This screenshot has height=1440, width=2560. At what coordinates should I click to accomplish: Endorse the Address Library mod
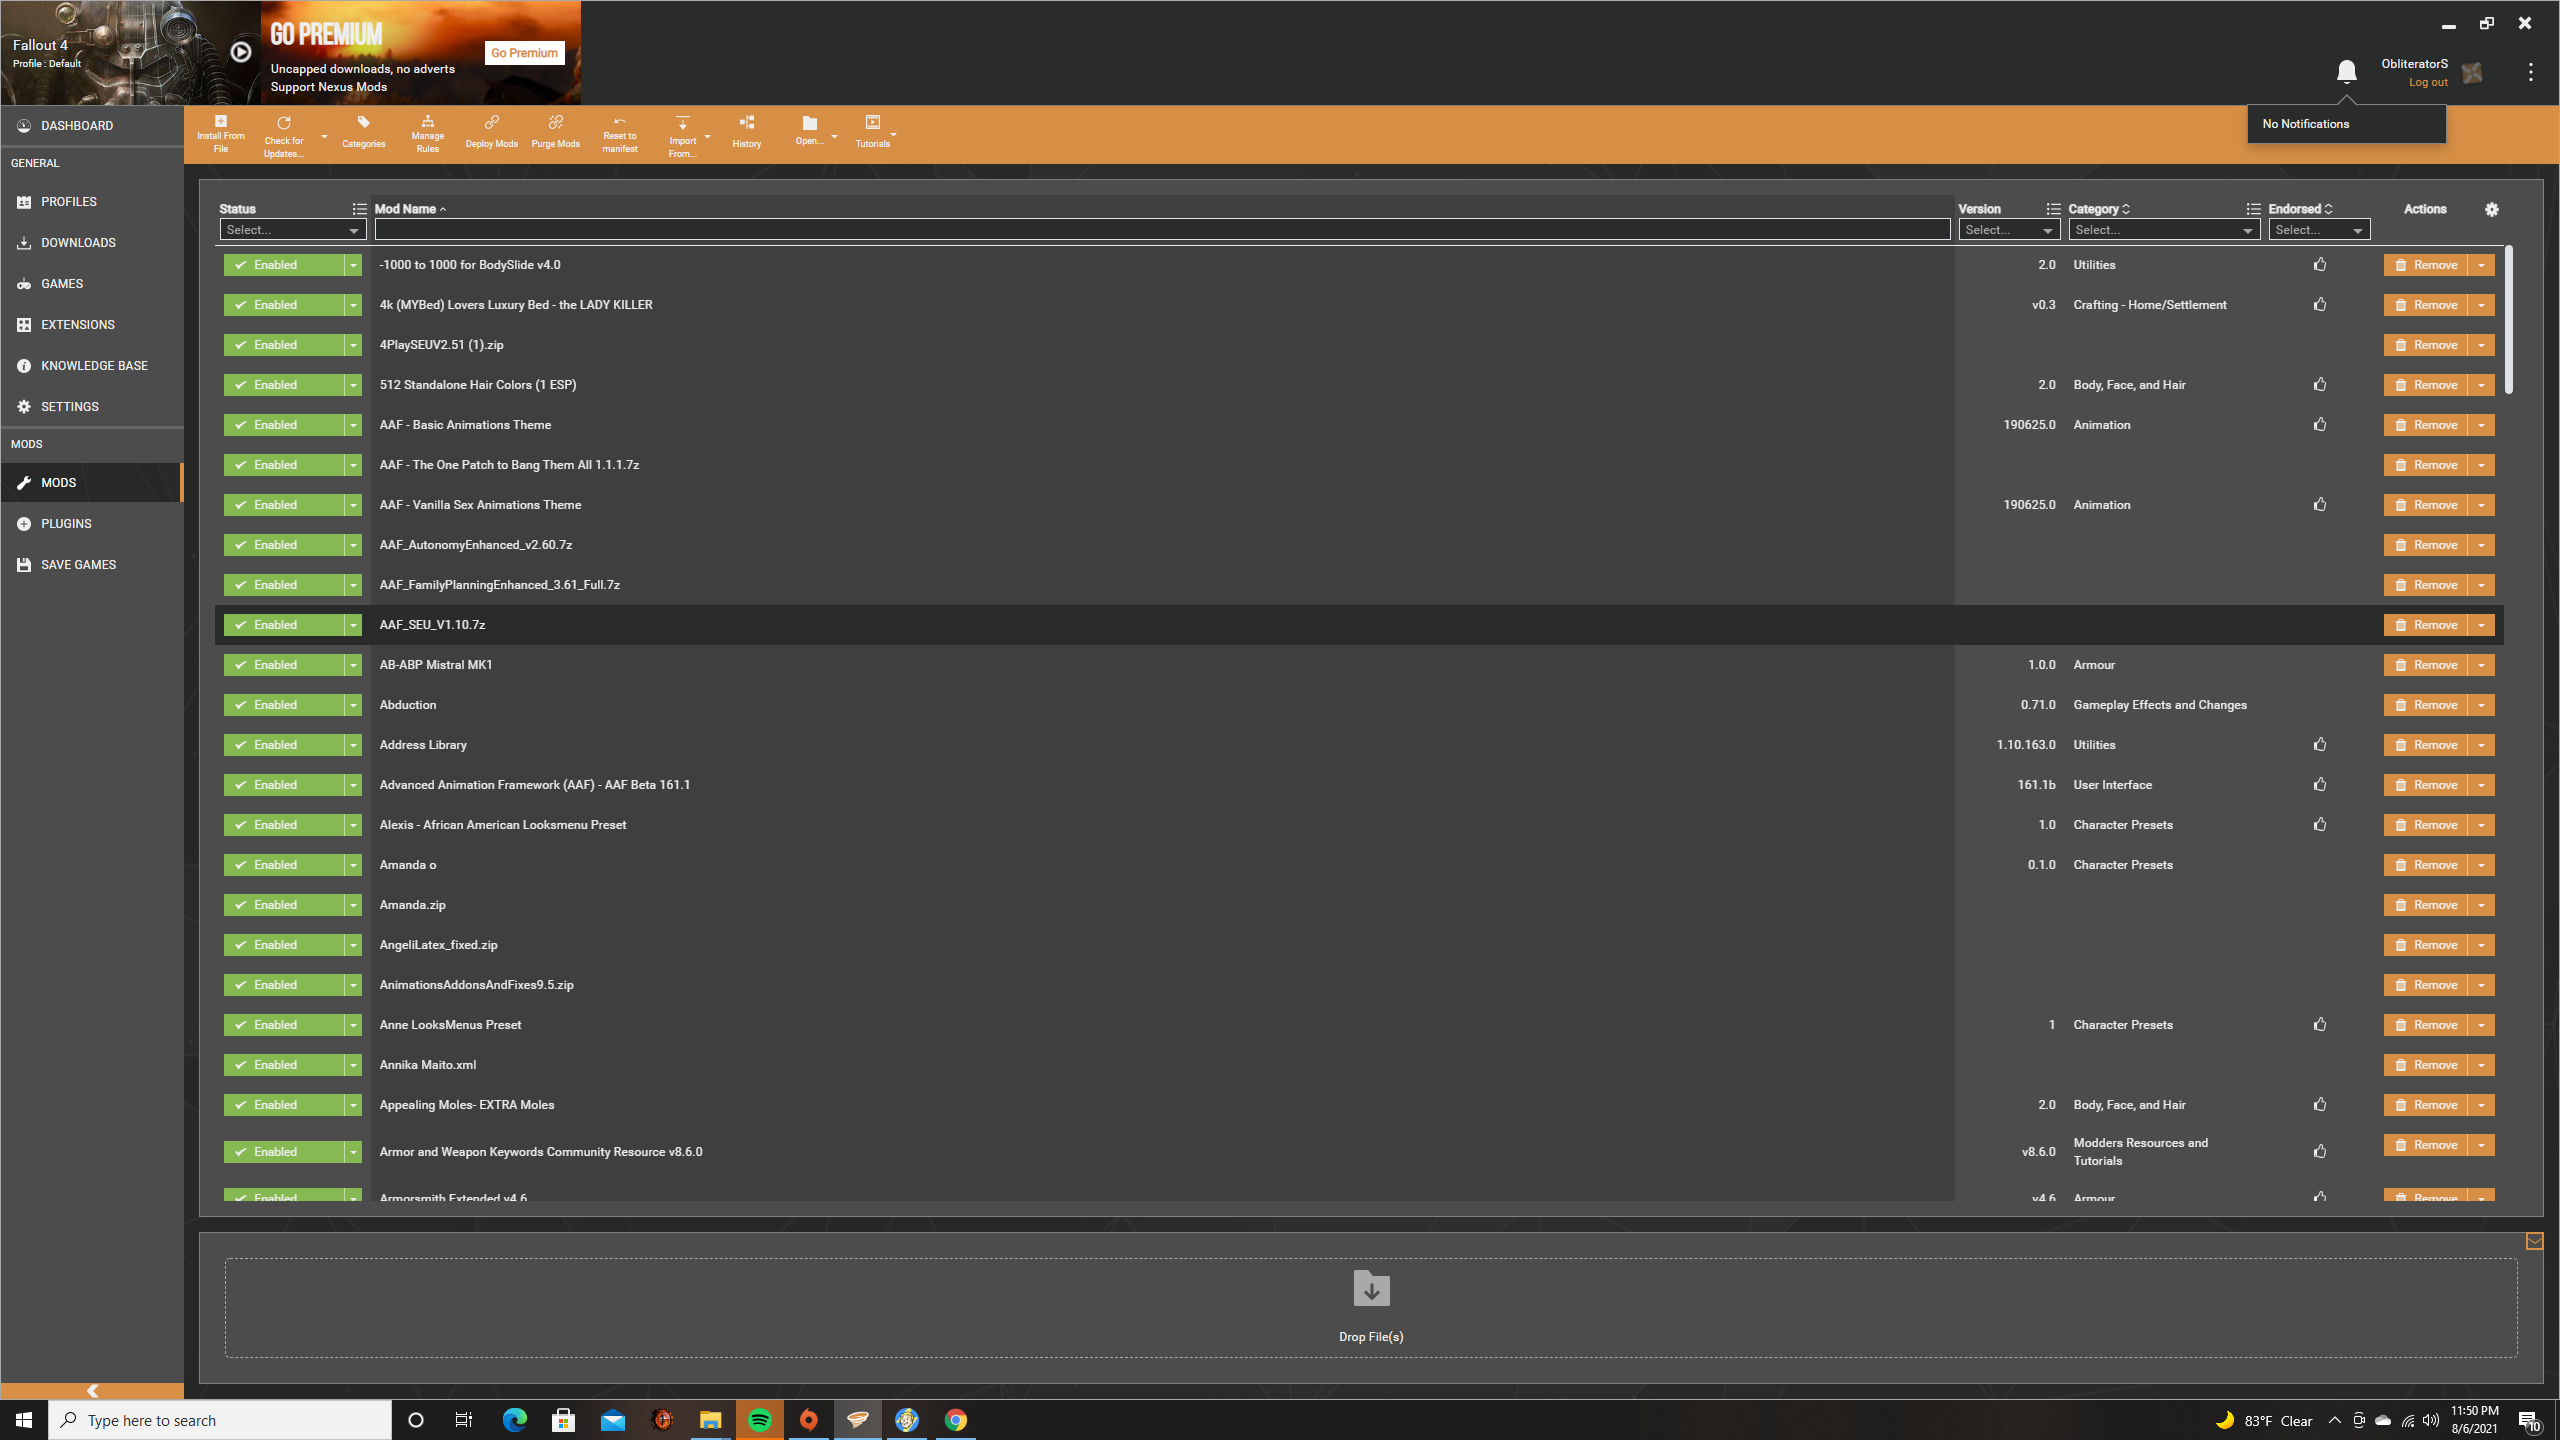pos(2319,744)
